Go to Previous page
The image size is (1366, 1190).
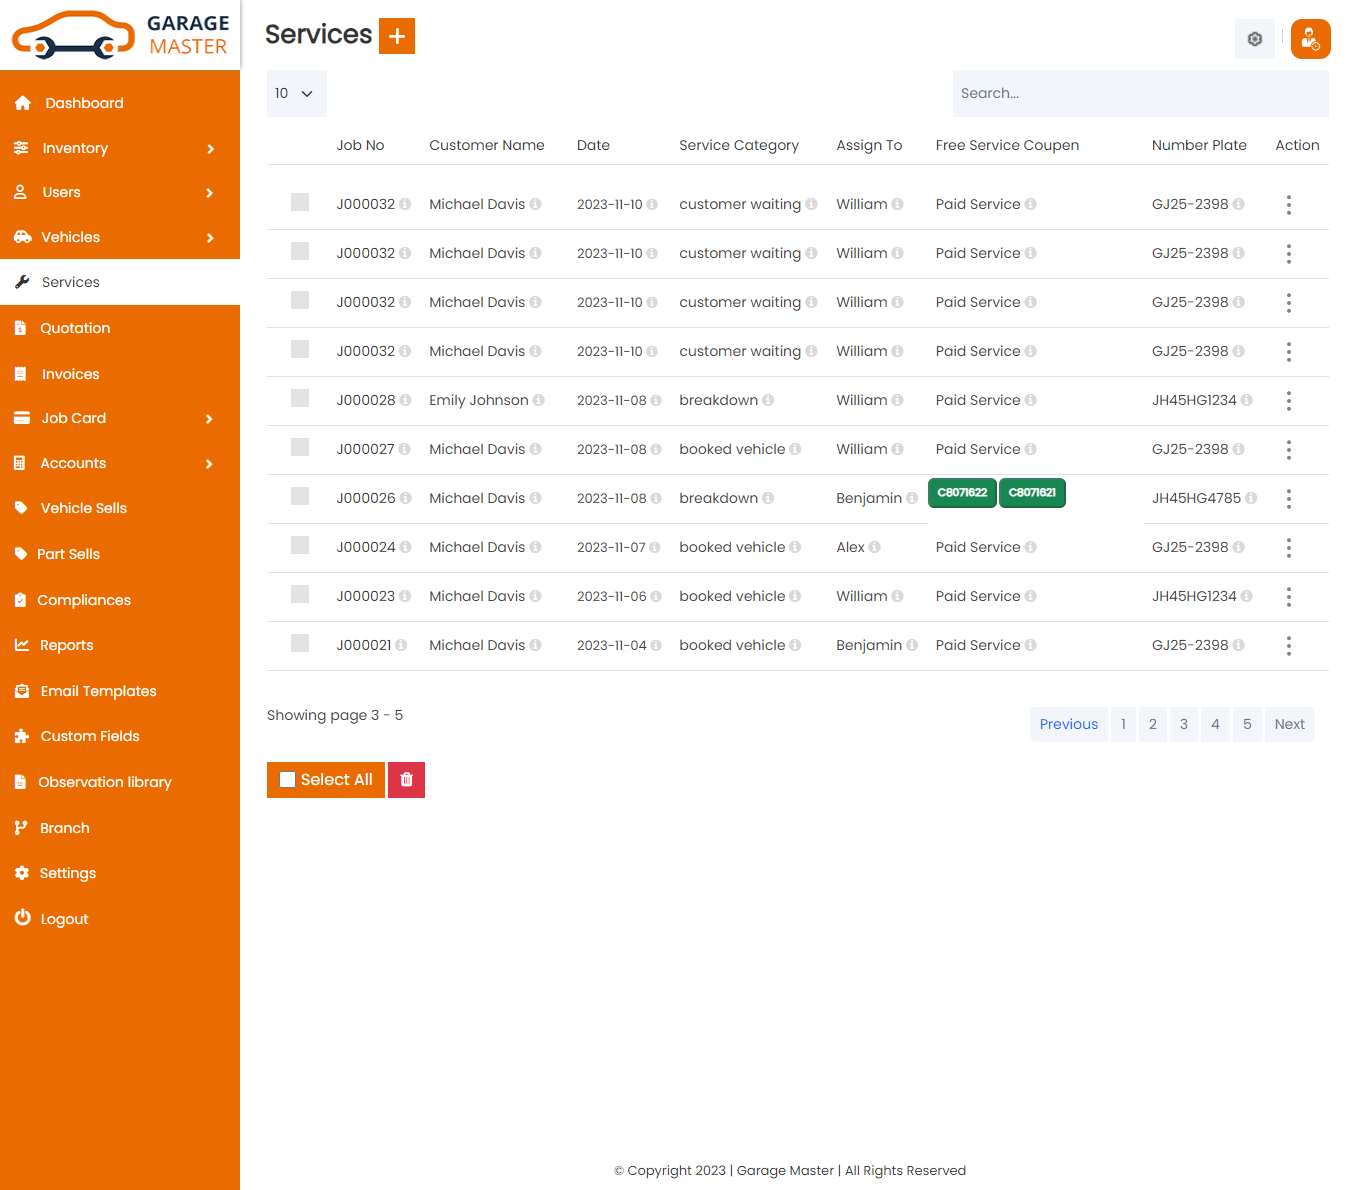1069,724
